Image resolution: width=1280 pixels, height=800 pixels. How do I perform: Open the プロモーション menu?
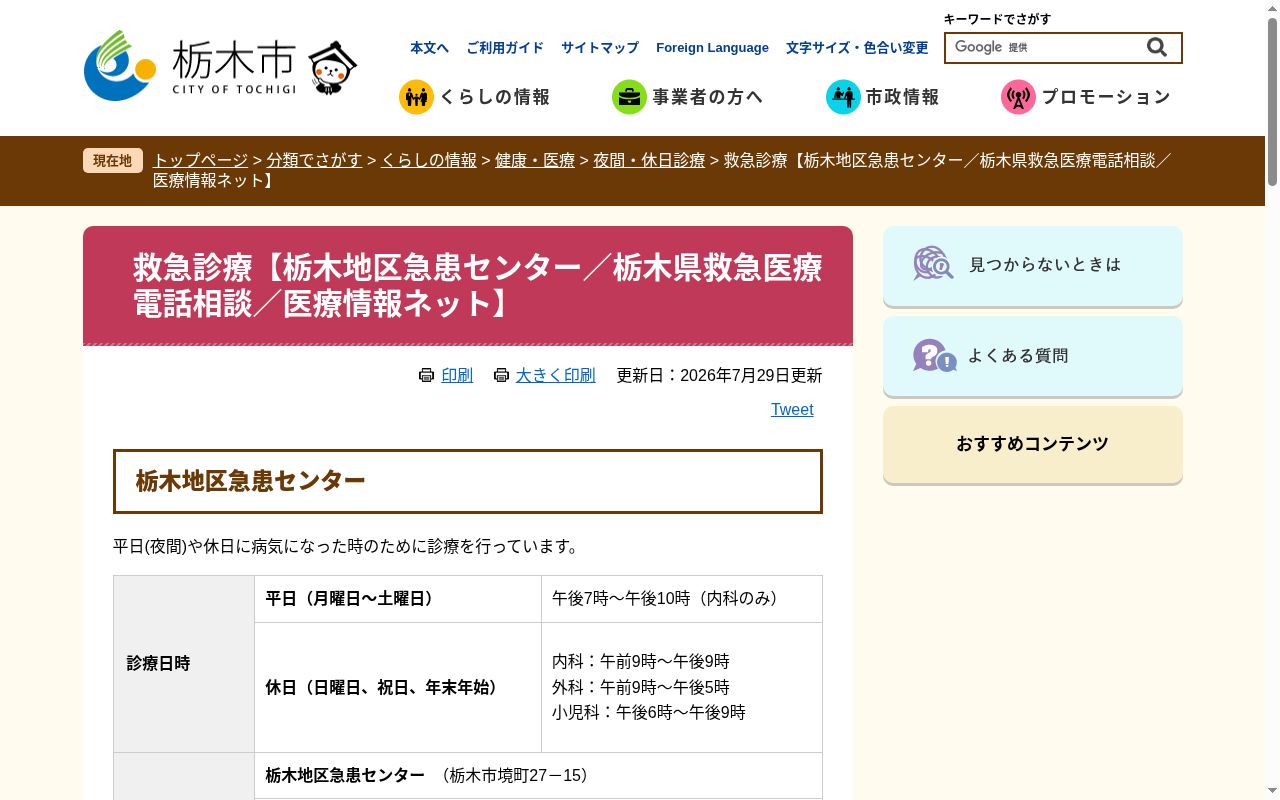1086,97
